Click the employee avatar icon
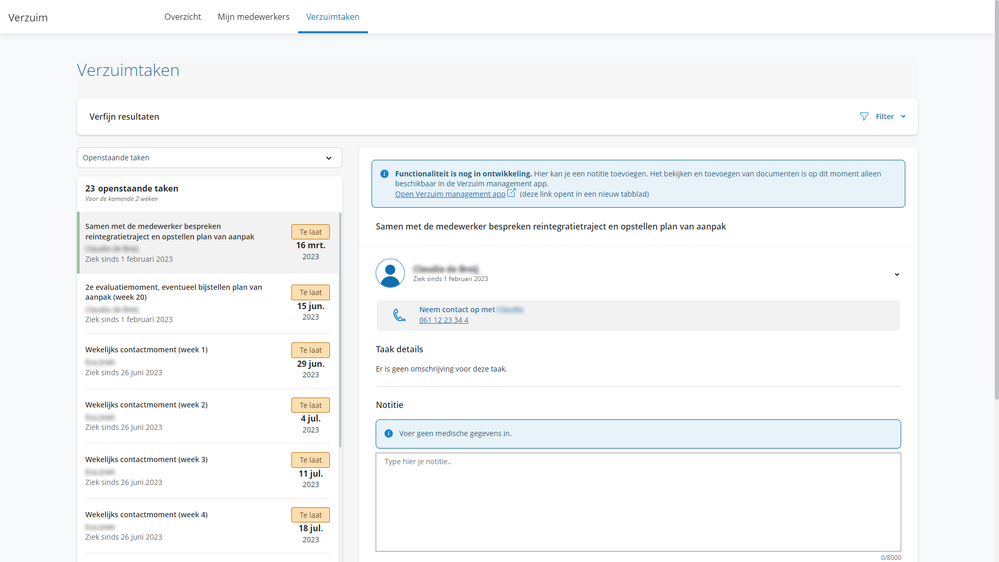 pos(390,273)
